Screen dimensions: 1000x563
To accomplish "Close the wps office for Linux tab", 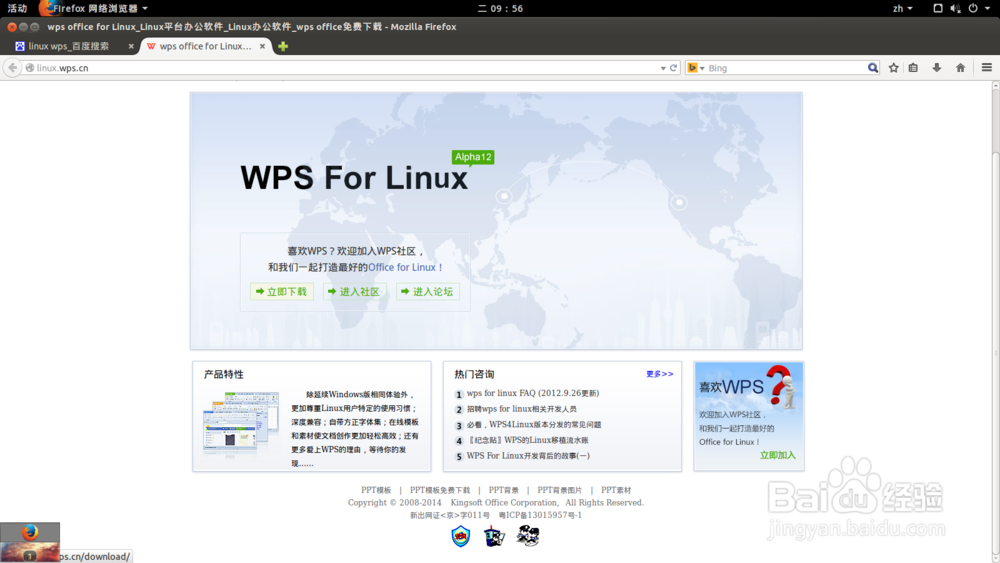I will click(262, 46).
